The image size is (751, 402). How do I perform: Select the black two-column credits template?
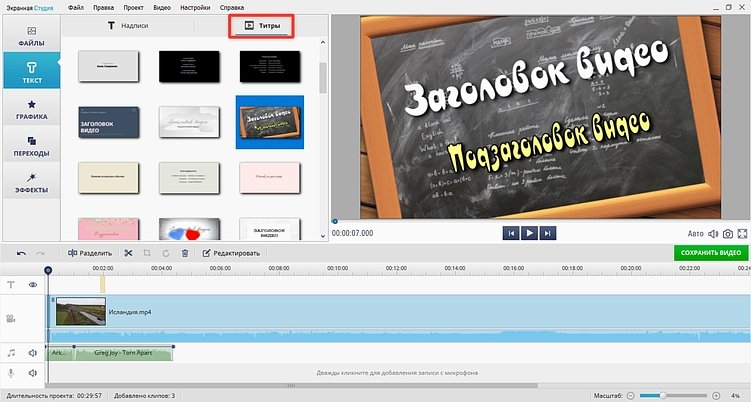click(270, 67)
